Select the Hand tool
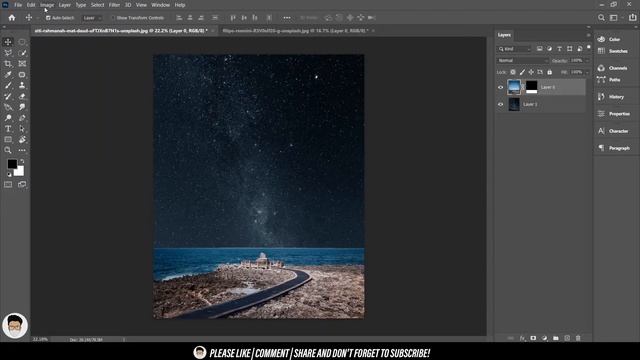 click(22, 140)
